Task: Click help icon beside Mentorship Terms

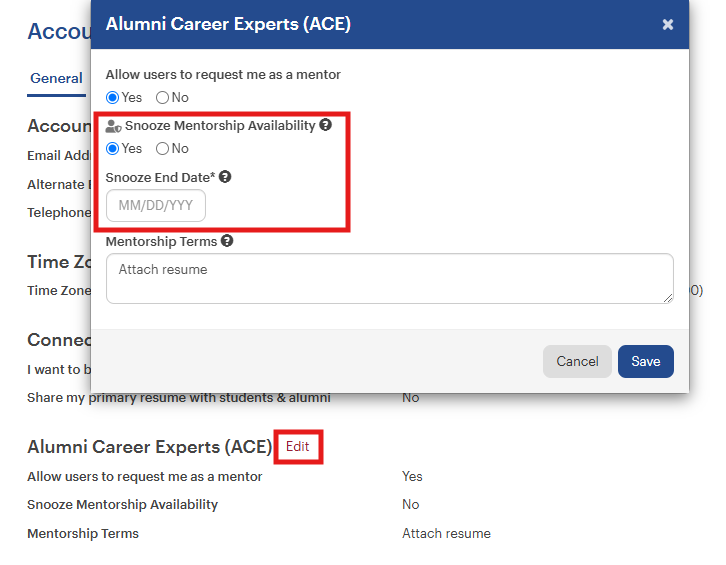Action: pos(227,241)
